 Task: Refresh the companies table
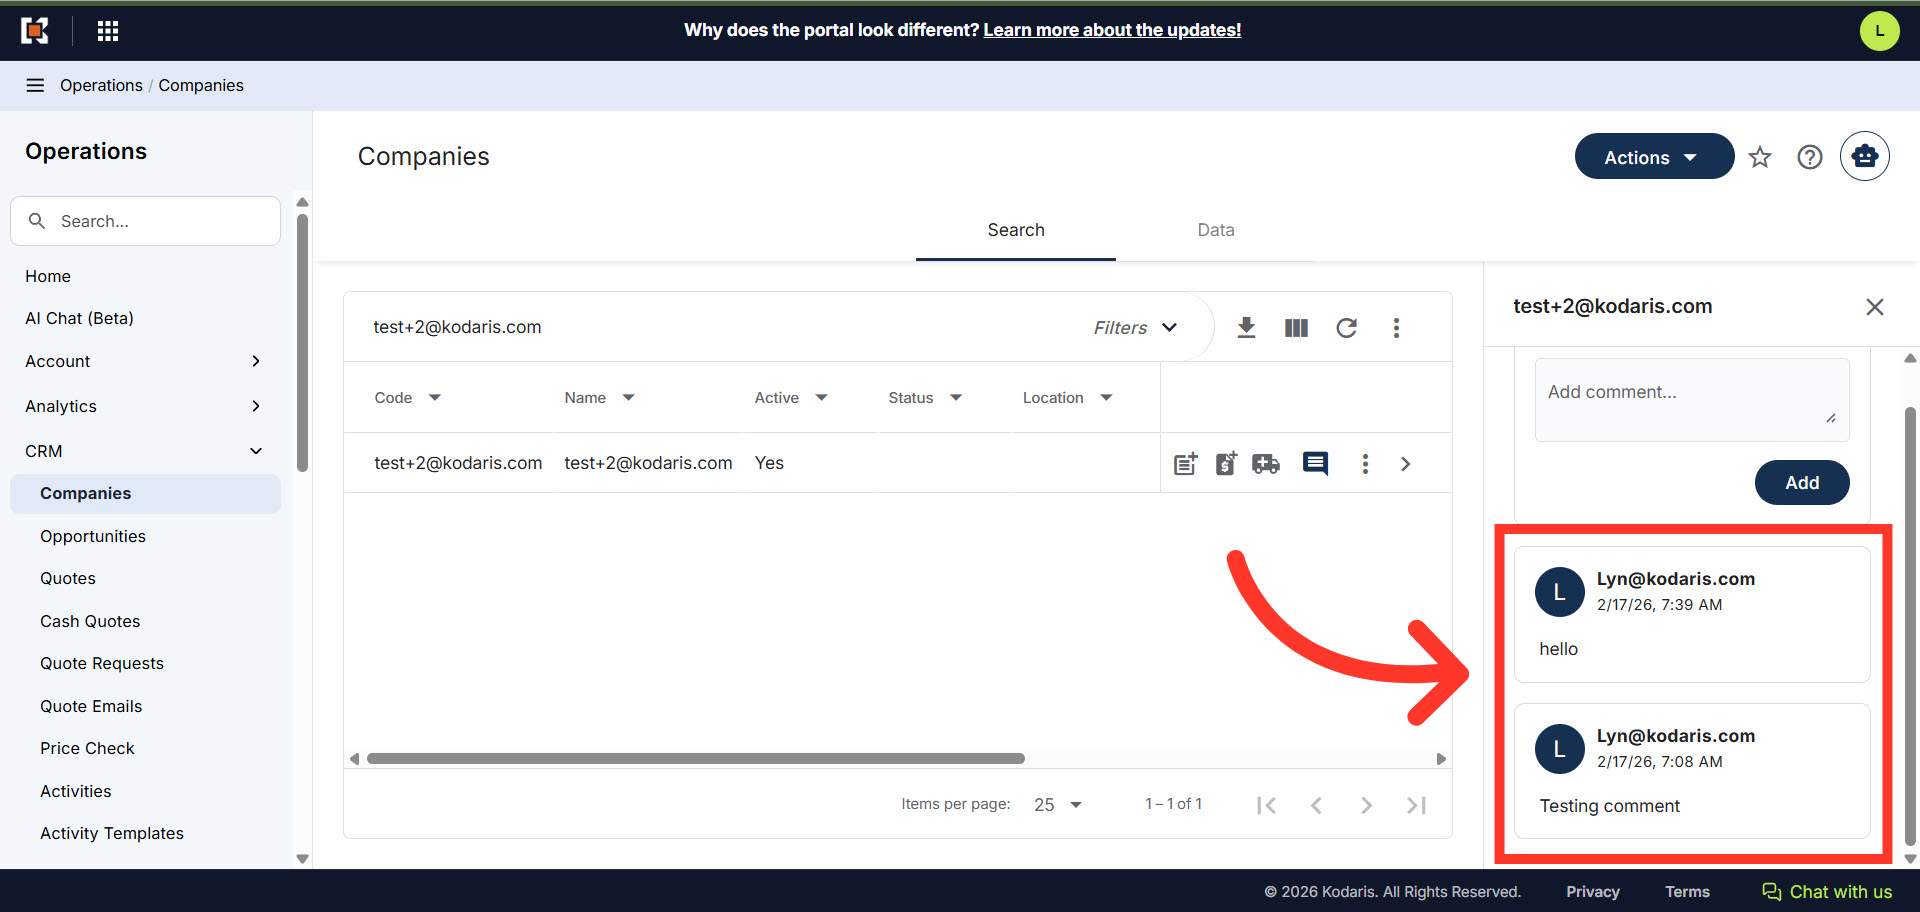click(x=1346, y=327)
